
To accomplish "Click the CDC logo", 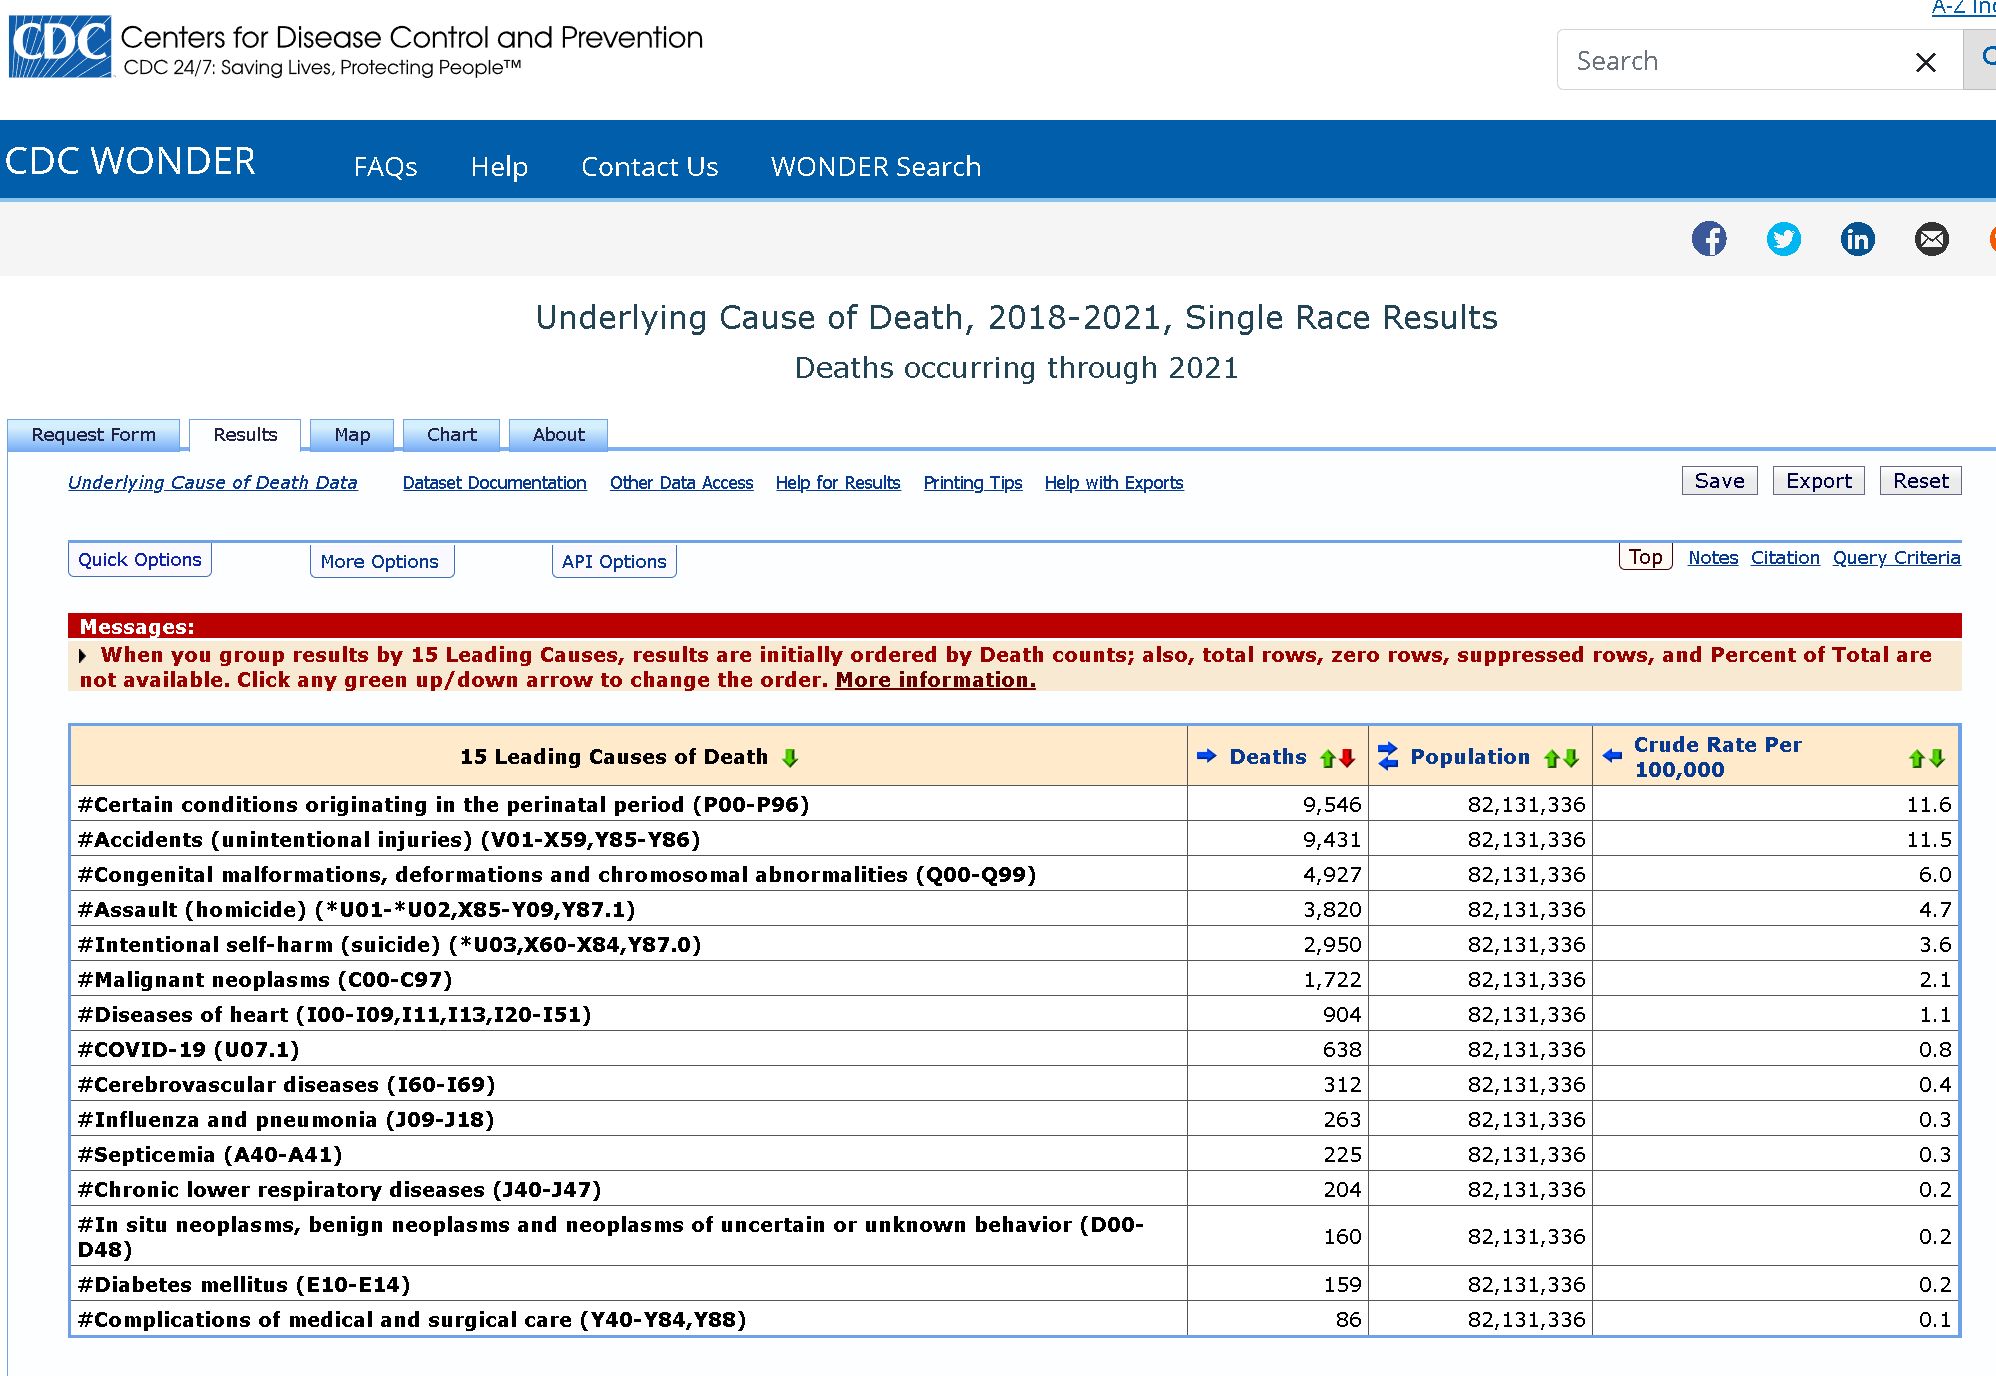I will [60, 47].
